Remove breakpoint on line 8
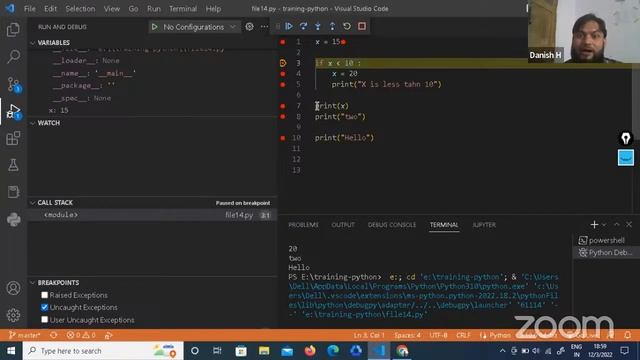The image size is (640, 360). coord(282,116)
